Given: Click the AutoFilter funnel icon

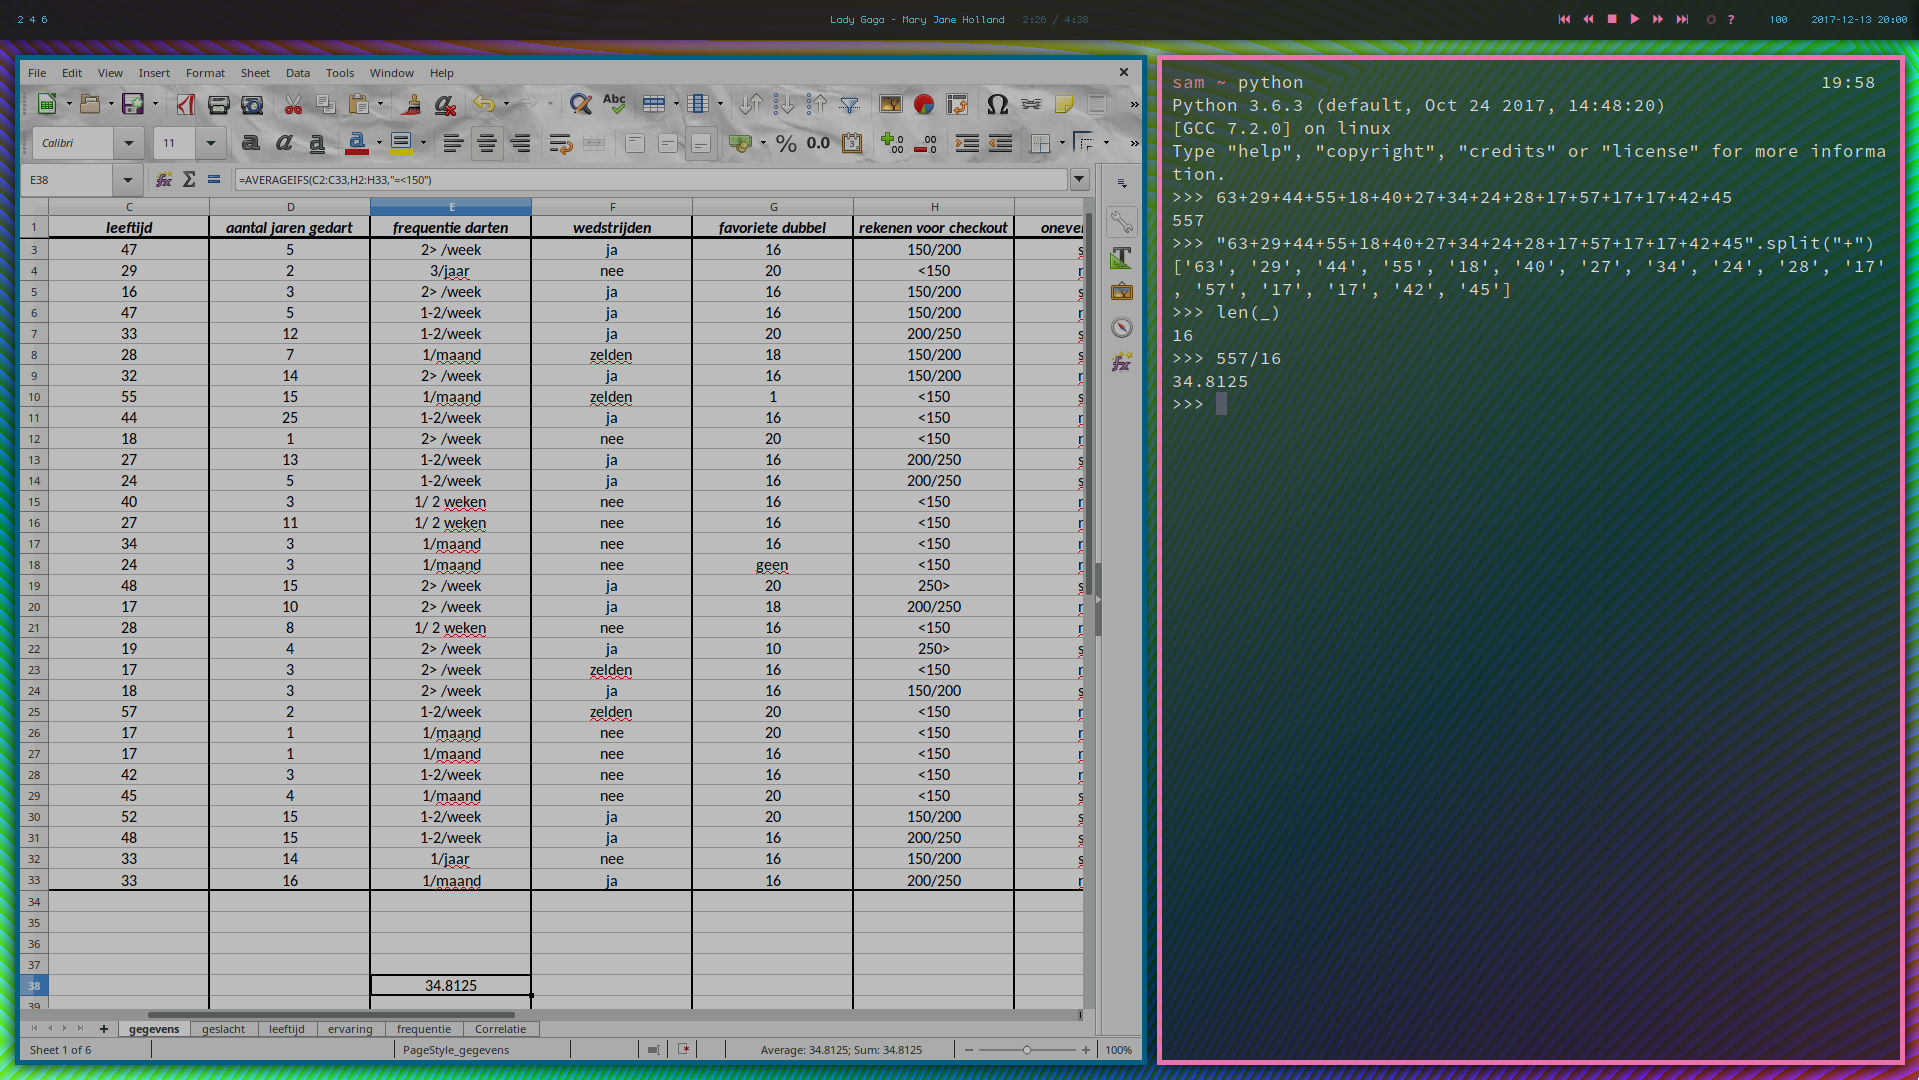Looking at the screenshot, I should pos(850,104).
